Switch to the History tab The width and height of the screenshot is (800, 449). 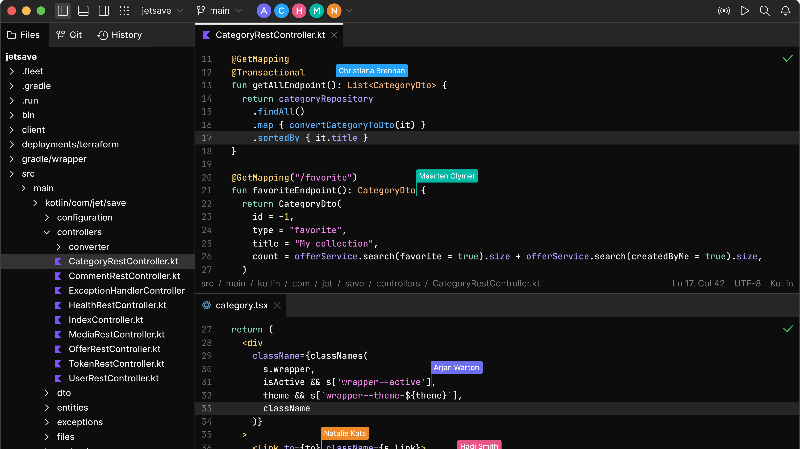(120, 35)
